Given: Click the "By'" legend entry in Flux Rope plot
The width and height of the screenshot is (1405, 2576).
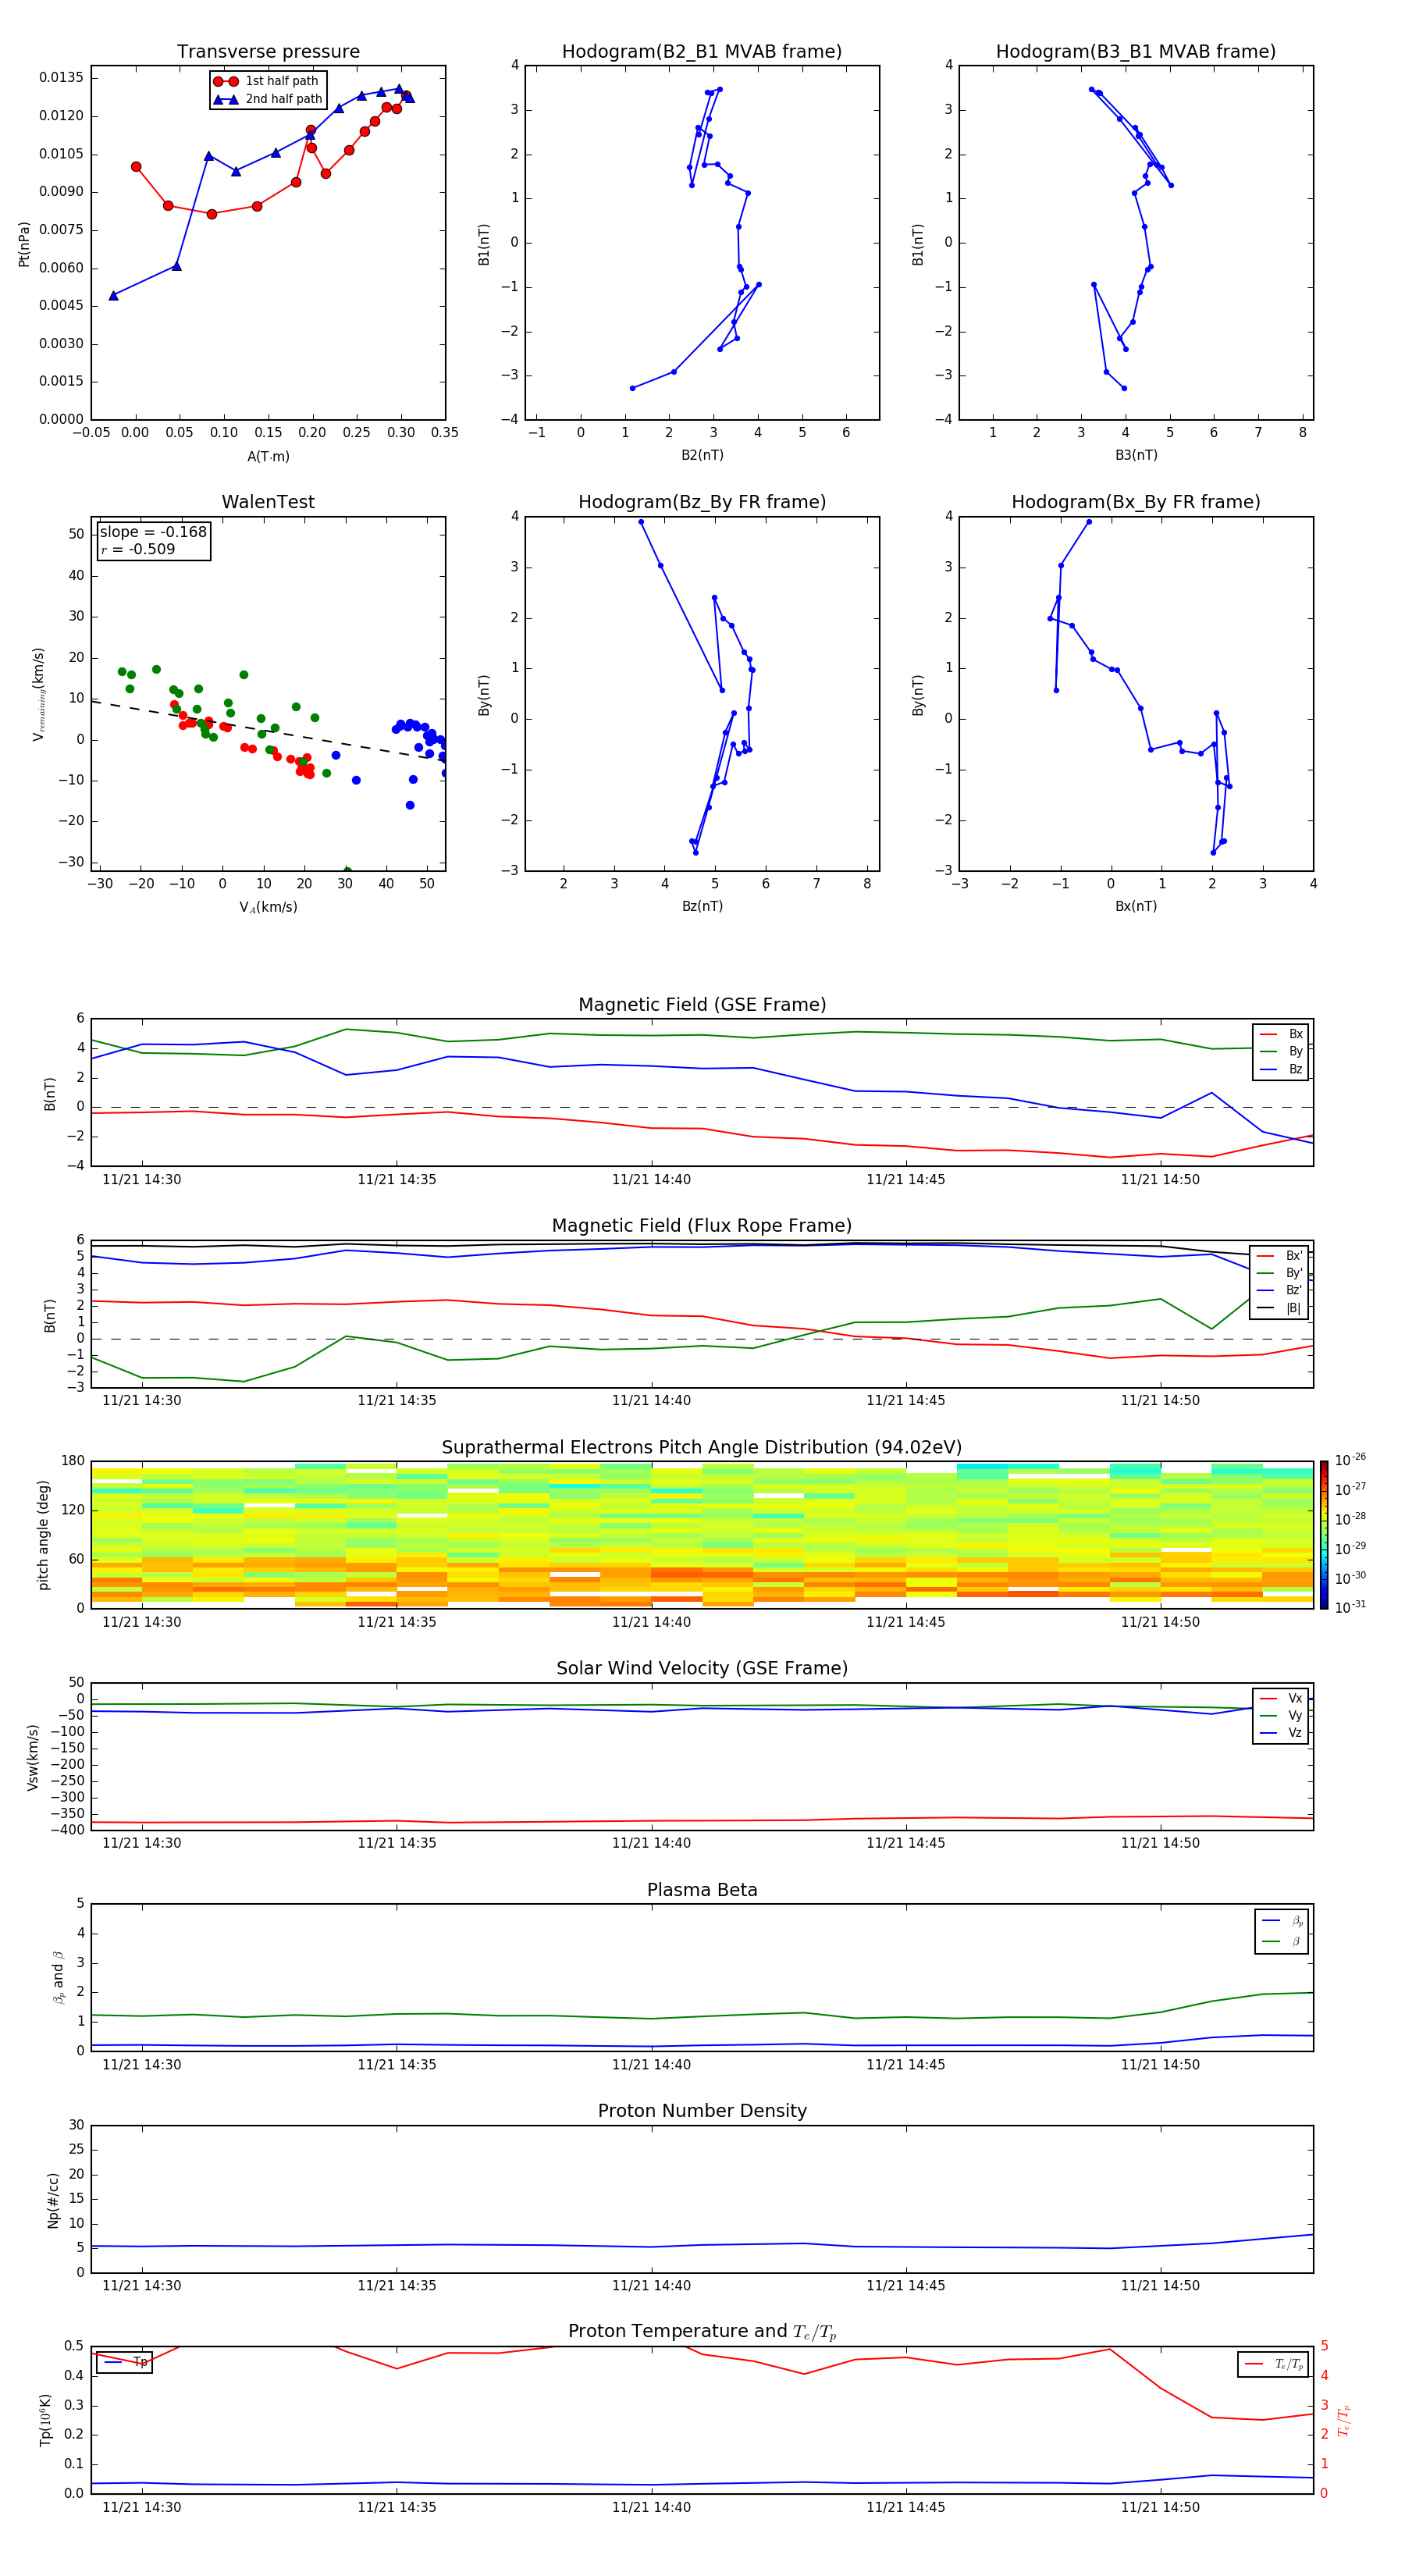Looking at the screenshot, I should pyautogui.click(x=1281, y=1273).
